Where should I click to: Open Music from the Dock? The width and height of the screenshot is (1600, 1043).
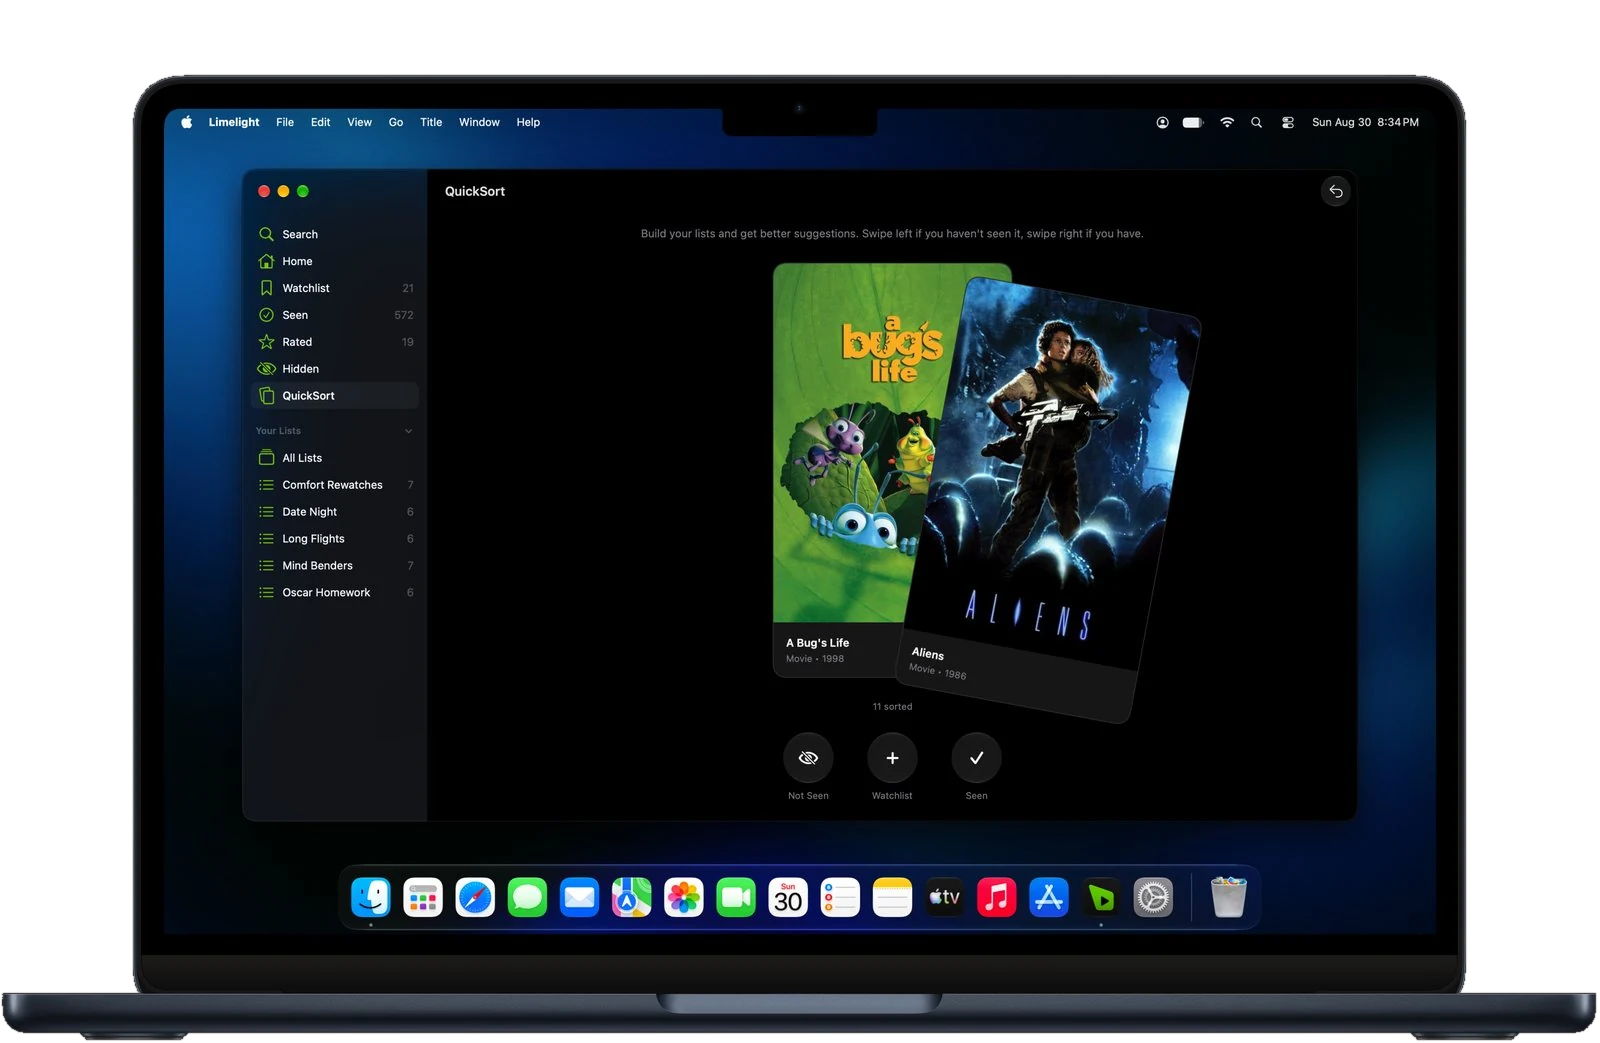coord(997,897)
